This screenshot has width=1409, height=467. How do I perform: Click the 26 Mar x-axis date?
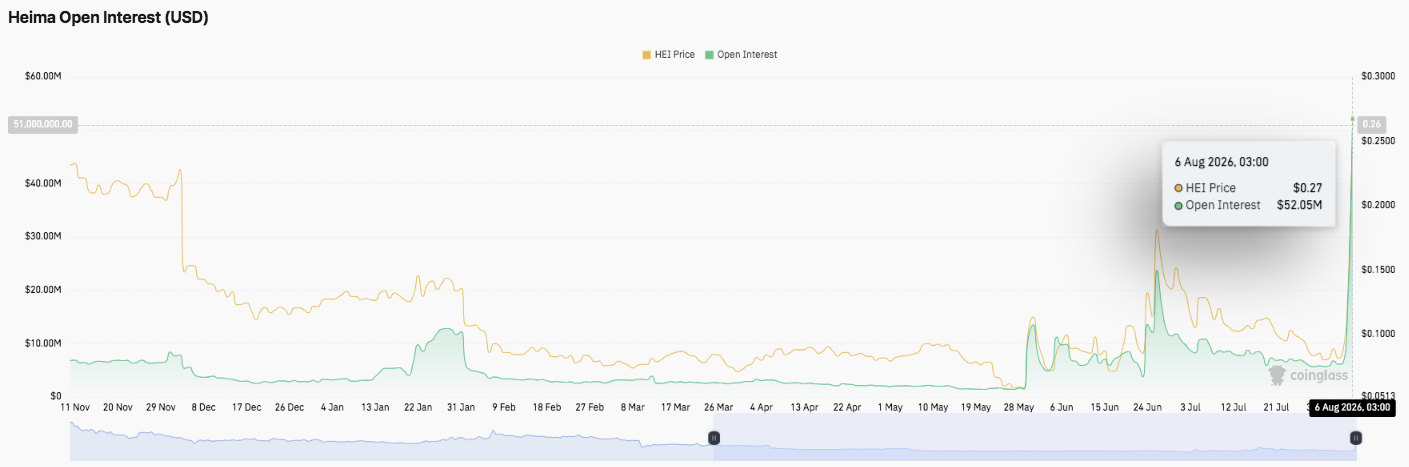pyautogui.click(x=718, y=408)
